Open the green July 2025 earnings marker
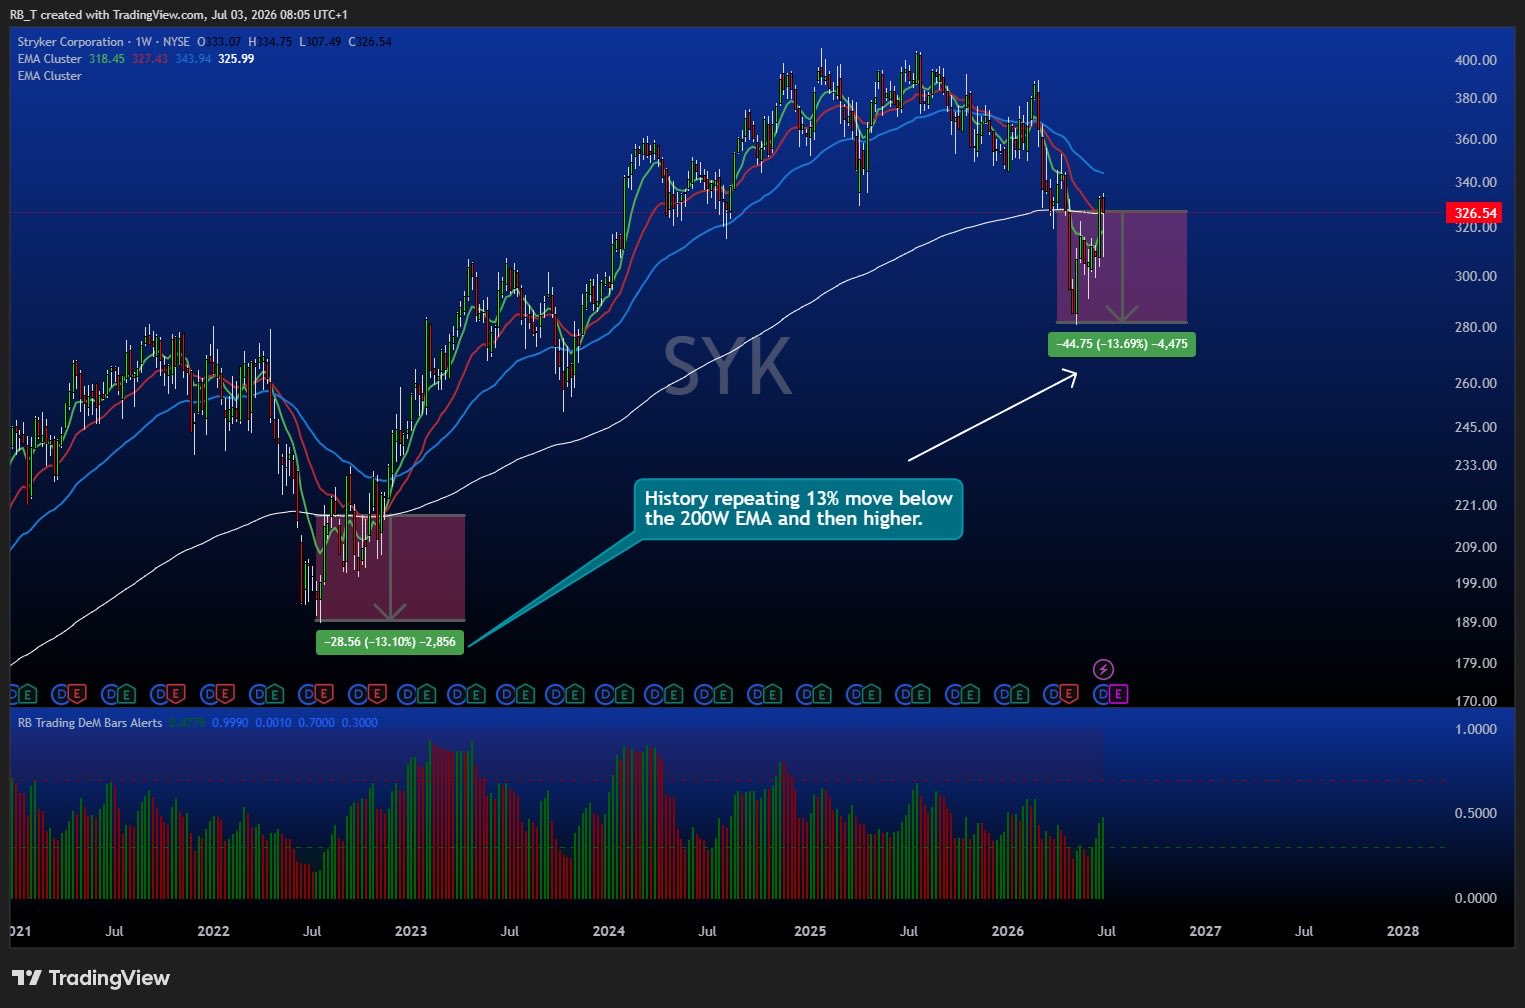Image resolution: width=1525 pixels, height=1008 pixels. pyautogui.click(x=920, y=693)
